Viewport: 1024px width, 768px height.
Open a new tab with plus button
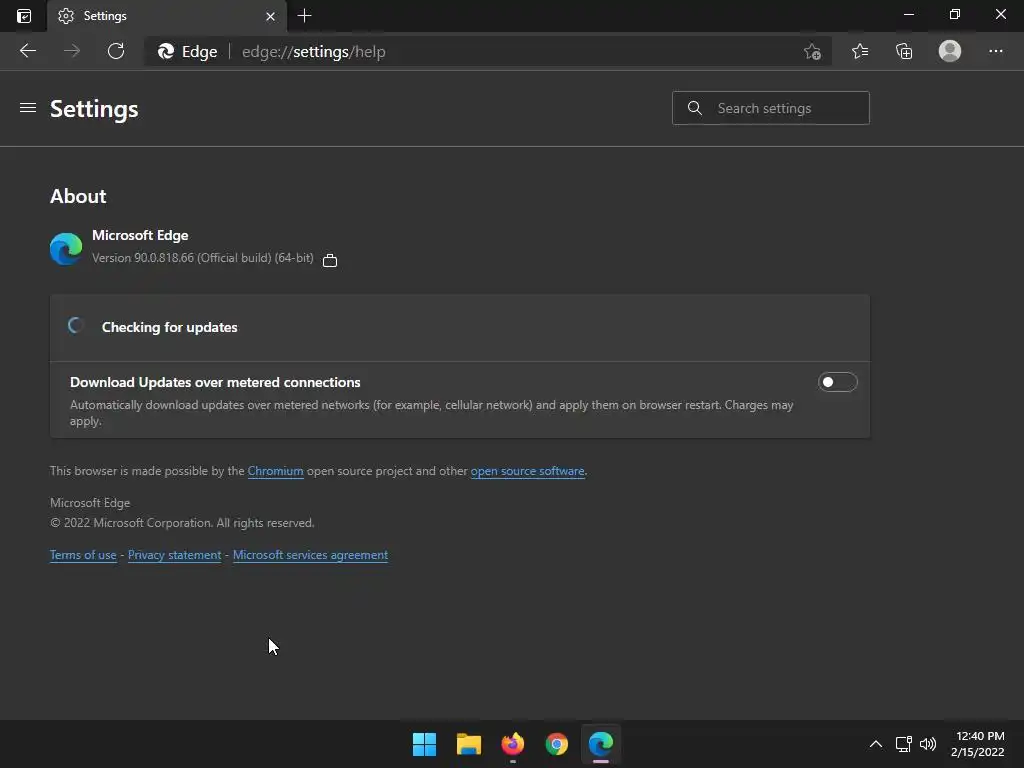(x=304, y=16)
